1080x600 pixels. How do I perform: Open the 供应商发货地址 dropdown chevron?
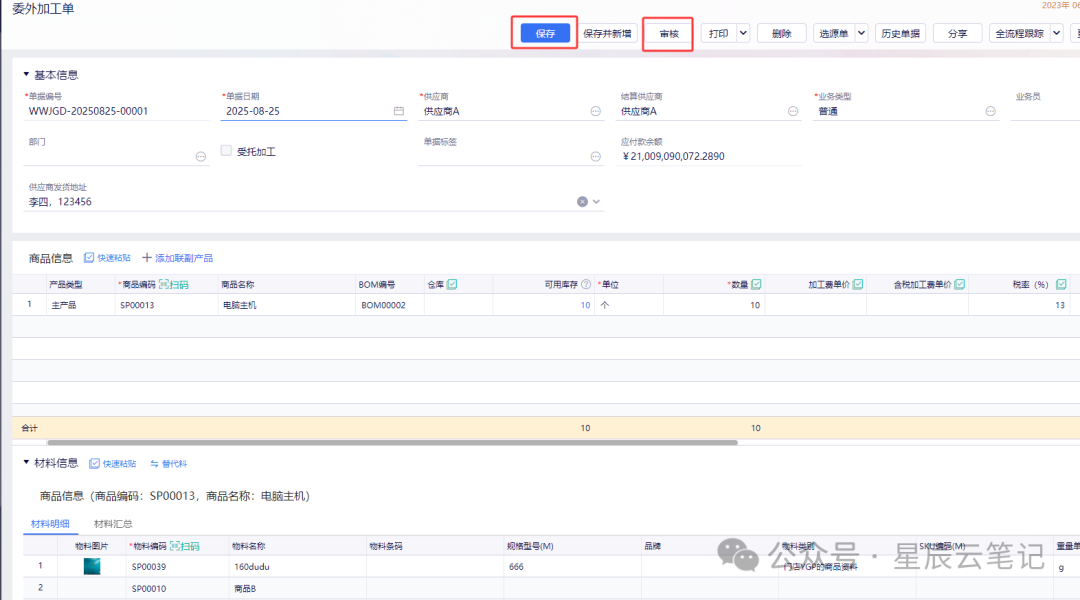coord(596,202)
